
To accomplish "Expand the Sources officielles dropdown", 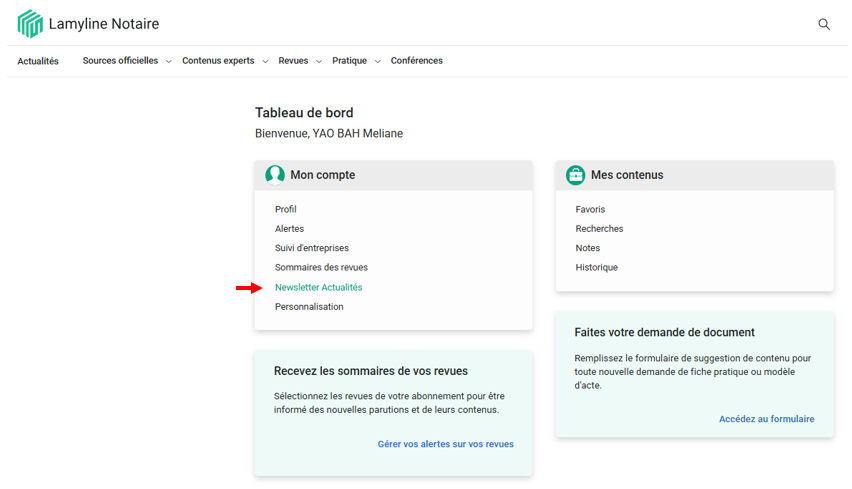I will (x=126, y=61).
